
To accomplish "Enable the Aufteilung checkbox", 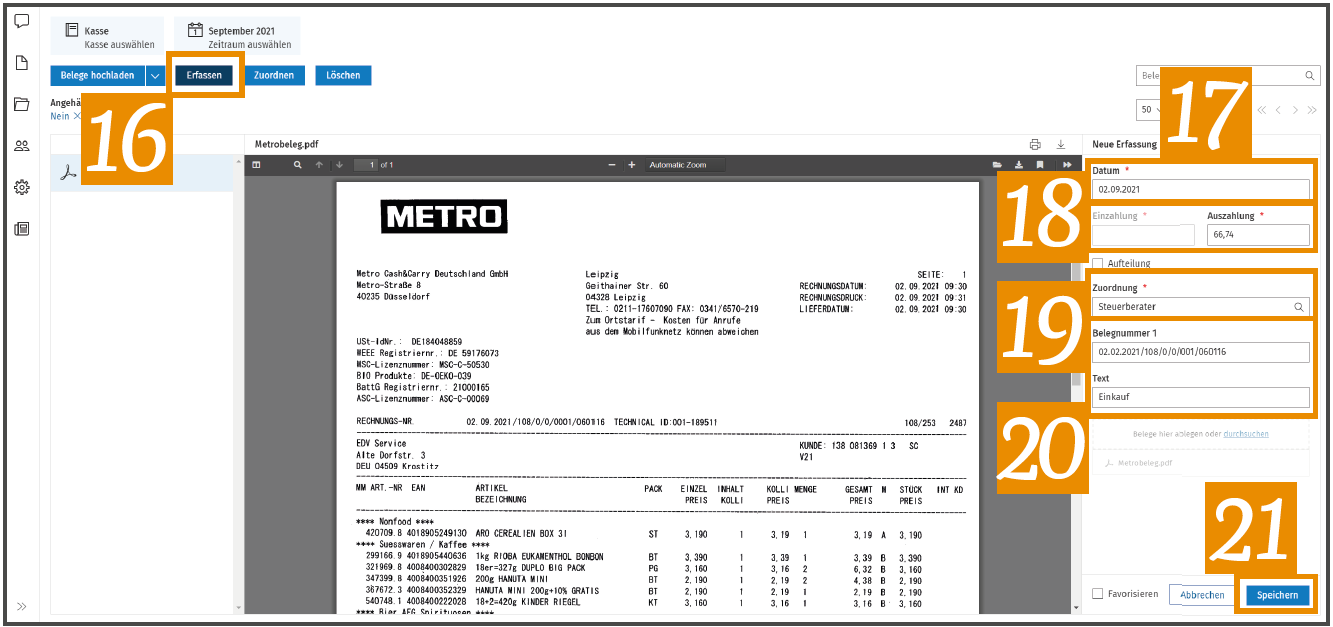I will point(1097,264).
